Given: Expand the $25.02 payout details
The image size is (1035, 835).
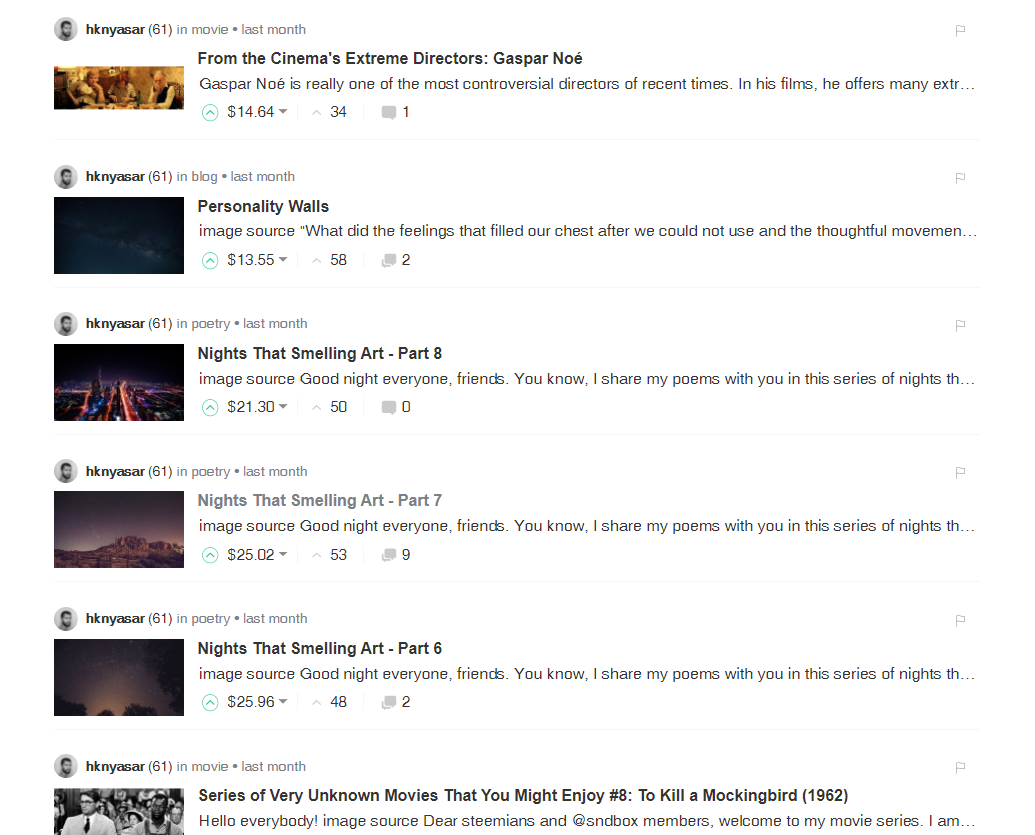Looking at the screenshot, I should [x=257, y=555].
